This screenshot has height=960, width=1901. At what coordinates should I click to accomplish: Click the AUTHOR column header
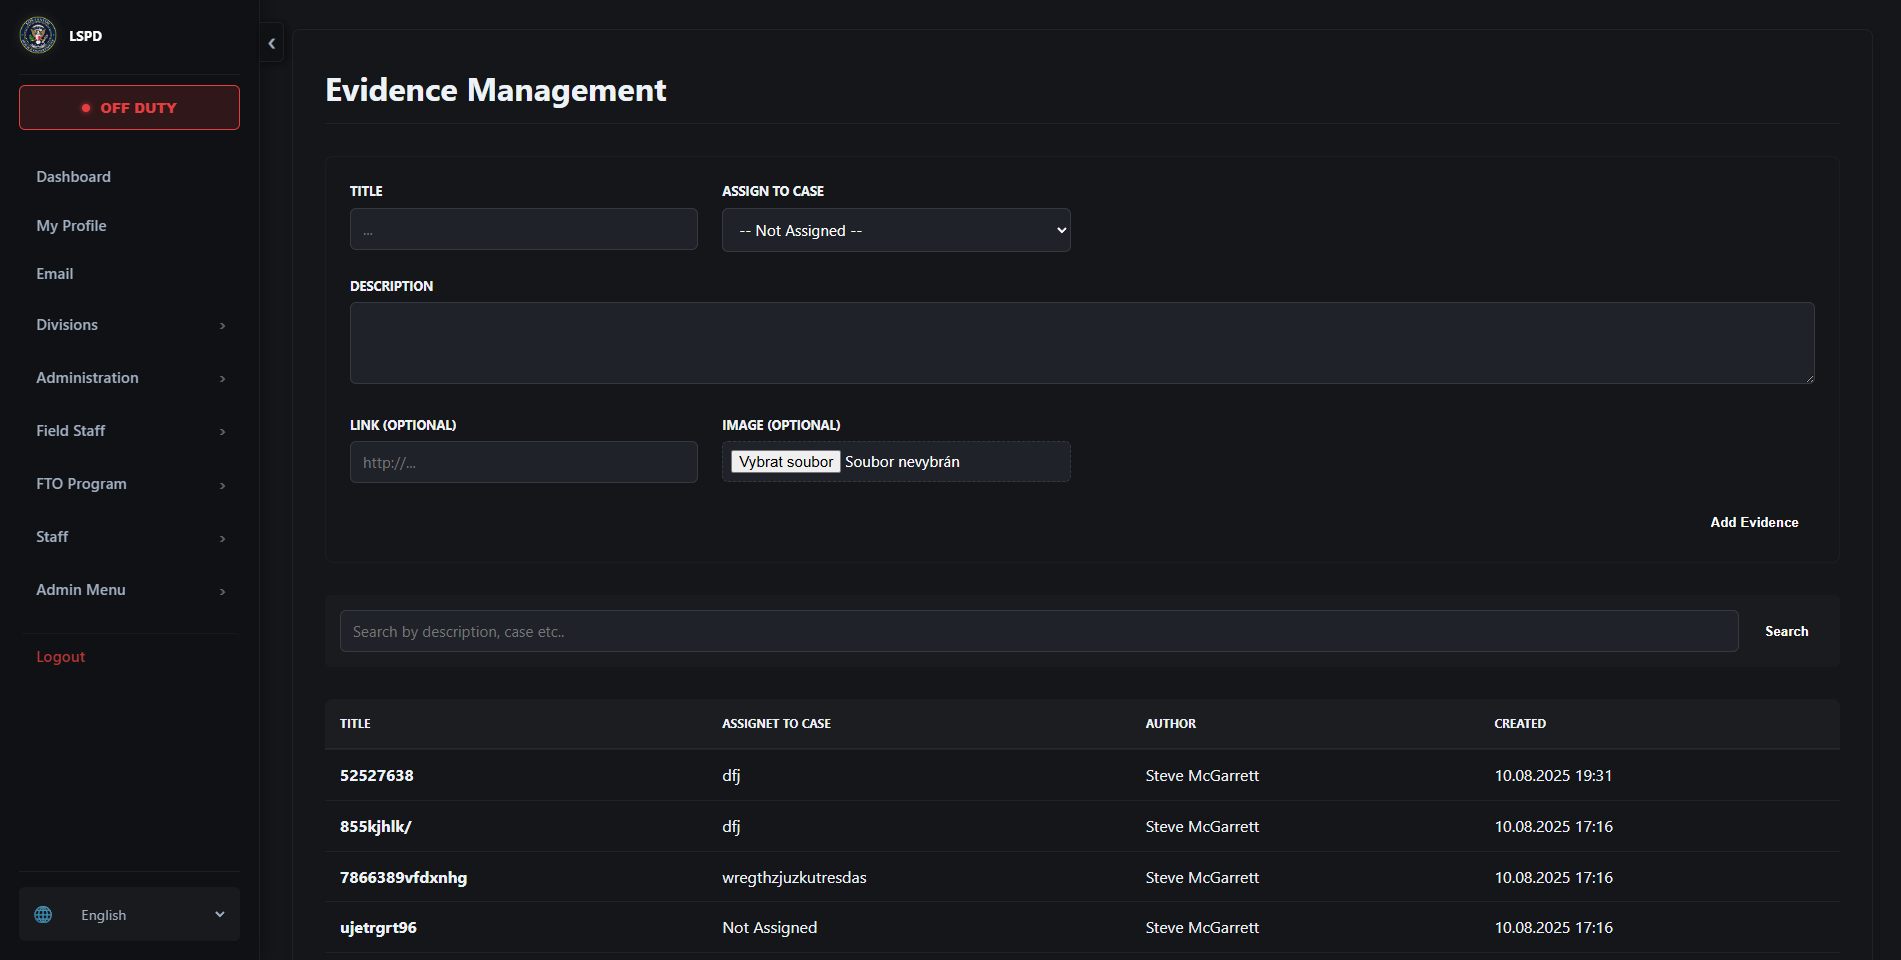click(x=1171, y=724)
